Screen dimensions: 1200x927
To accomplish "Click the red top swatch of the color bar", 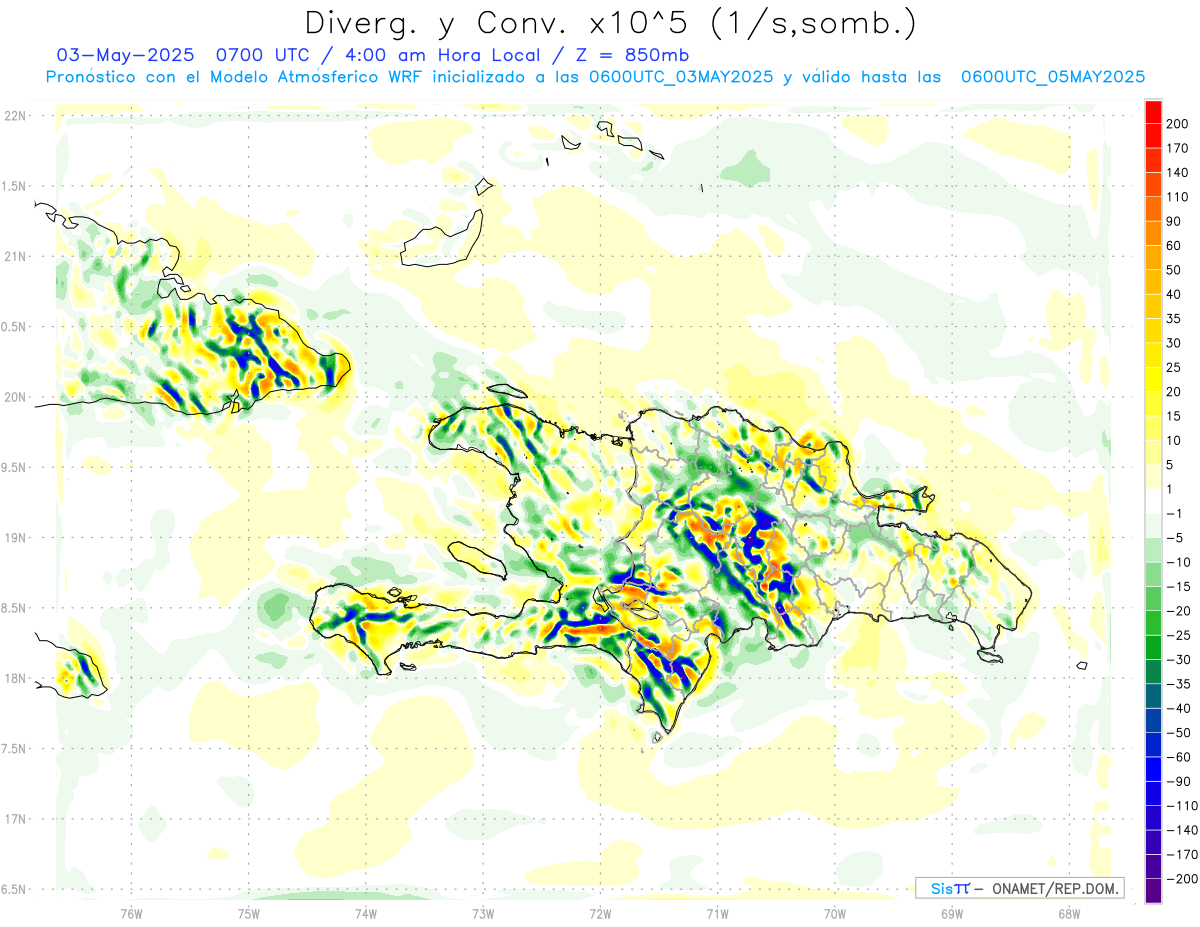I will tap(1153, 111).
